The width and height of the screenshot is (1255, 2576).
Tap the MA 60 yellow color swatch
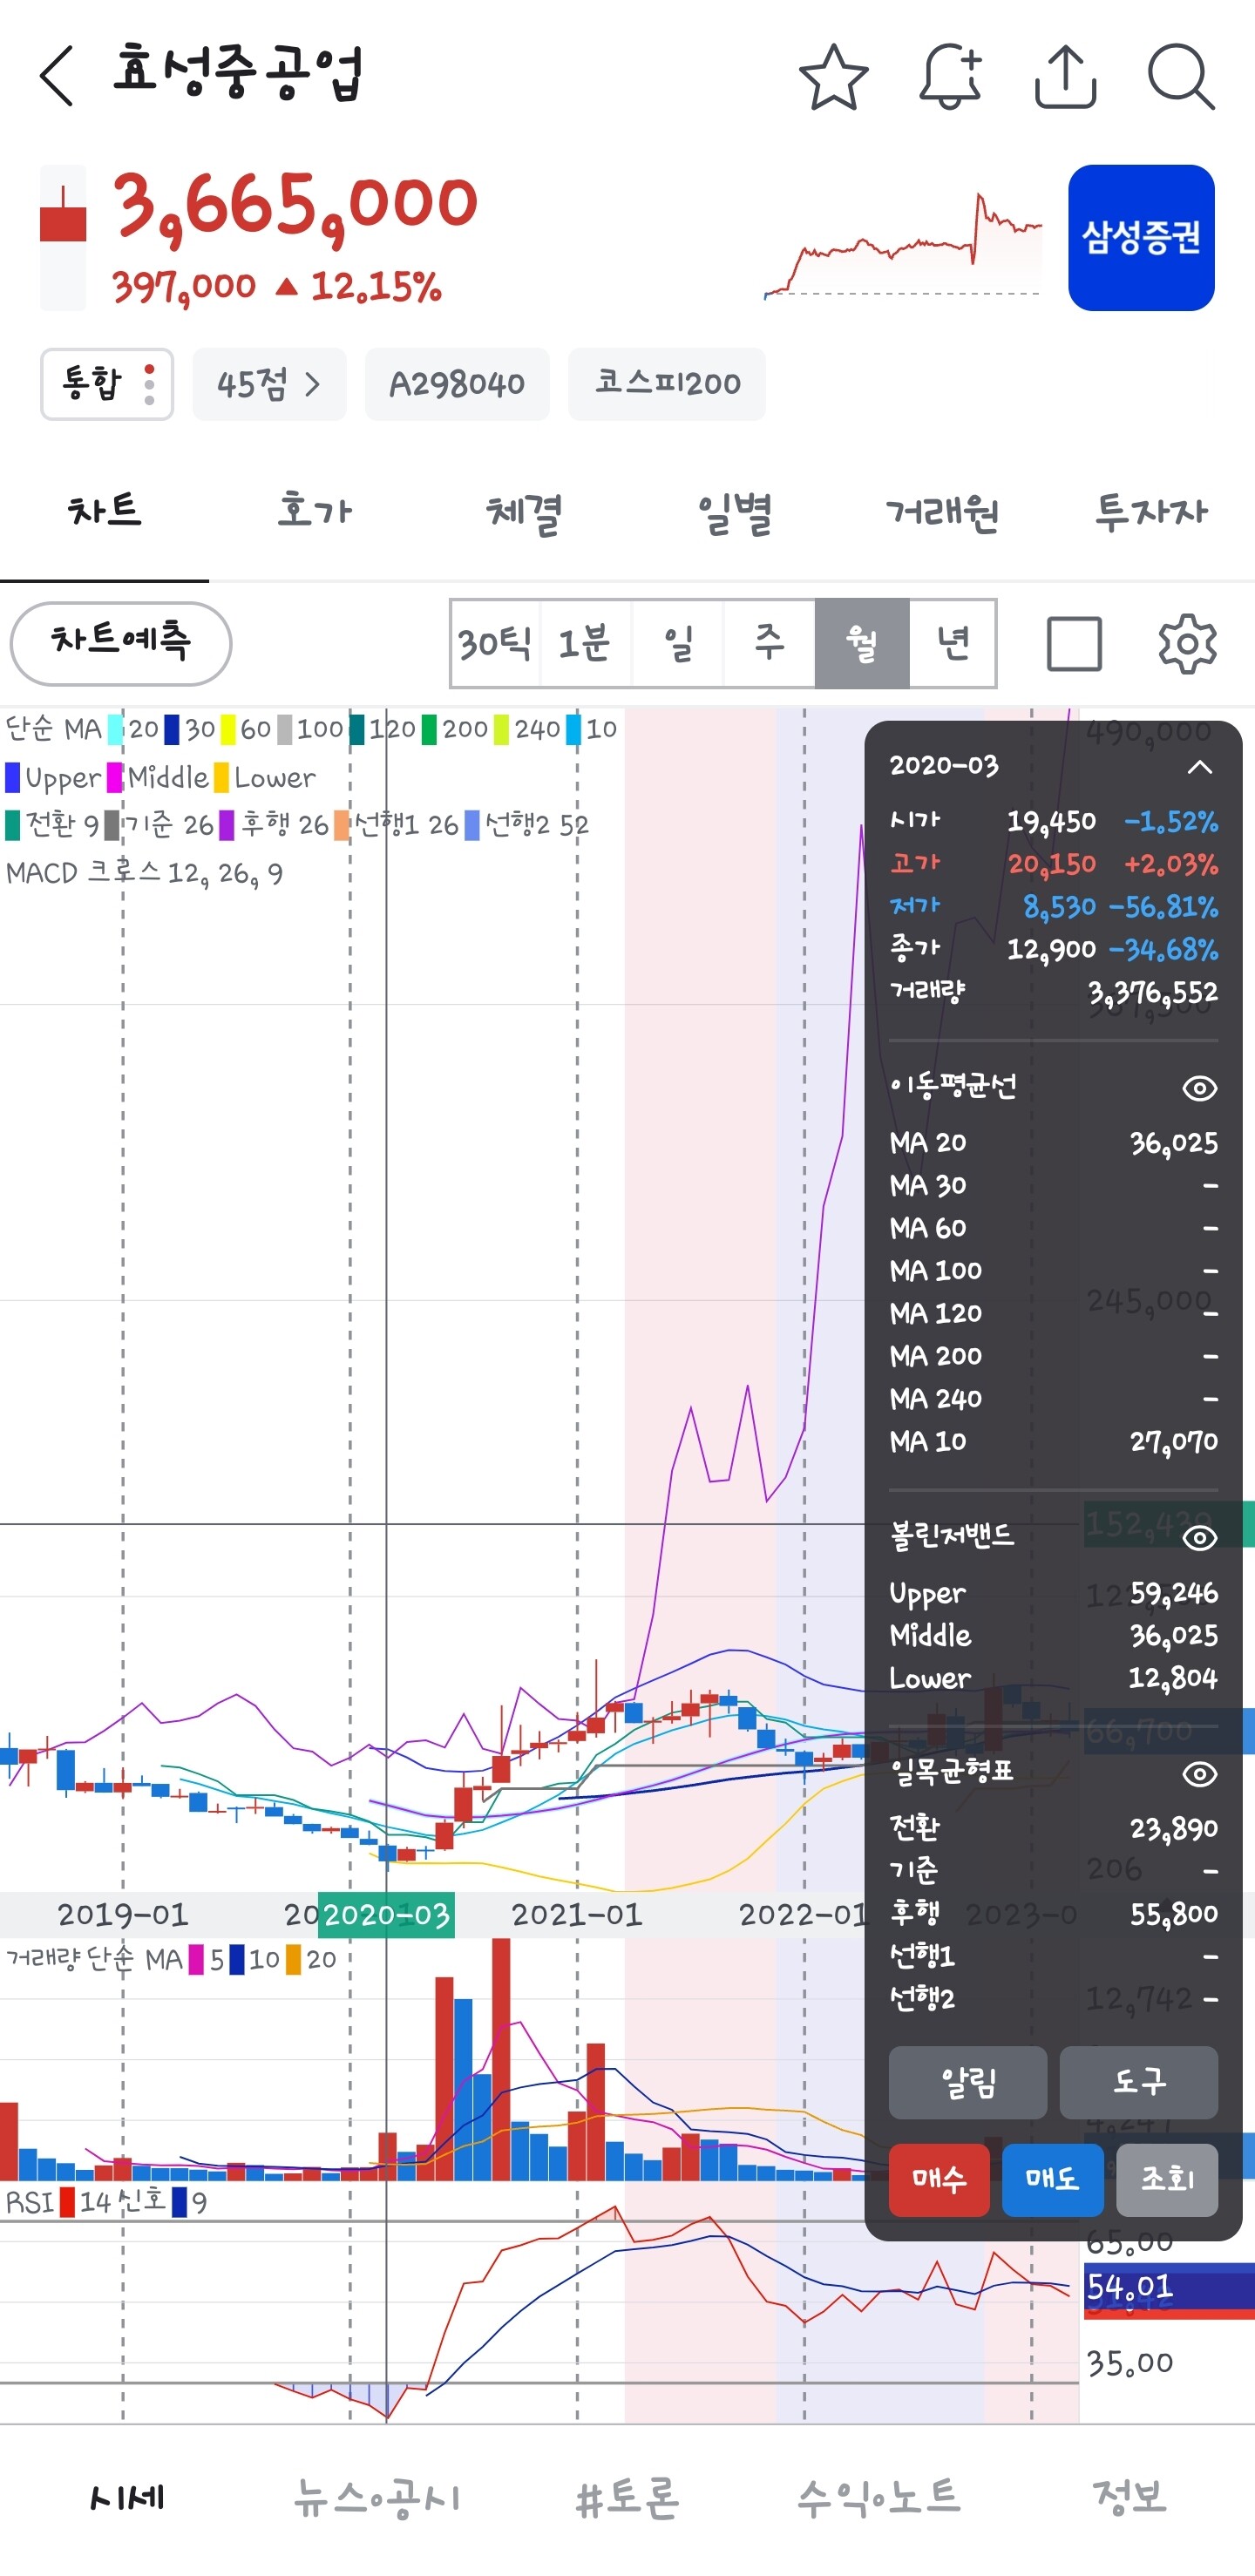tap(228, 729)
